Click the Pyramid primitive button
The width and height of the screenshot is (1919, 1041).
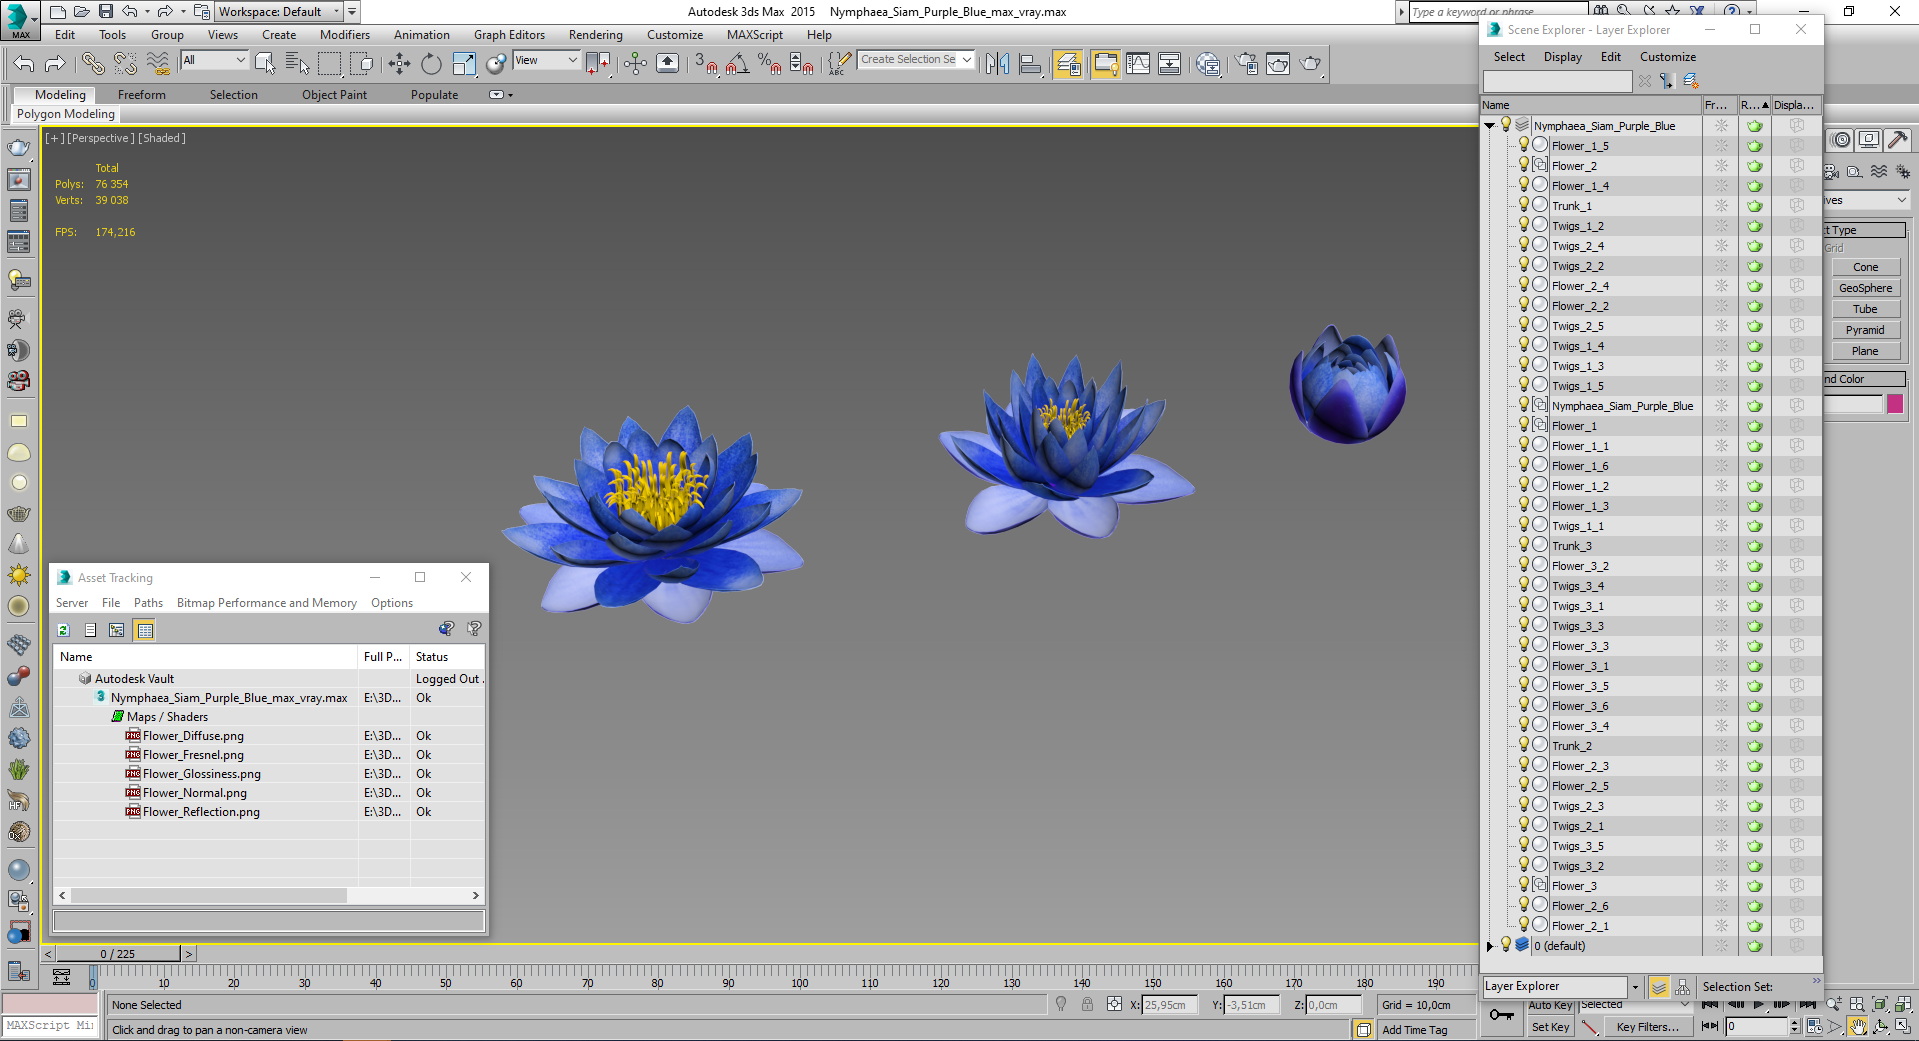[1865, 330]
